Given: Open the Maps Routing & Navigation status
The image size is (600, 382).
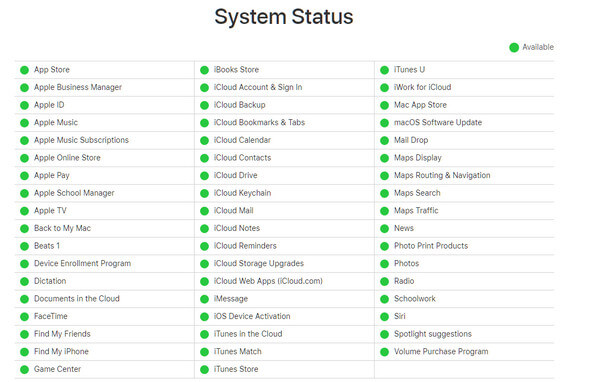Looking at the screenshot, I should (x=442, y=175).
